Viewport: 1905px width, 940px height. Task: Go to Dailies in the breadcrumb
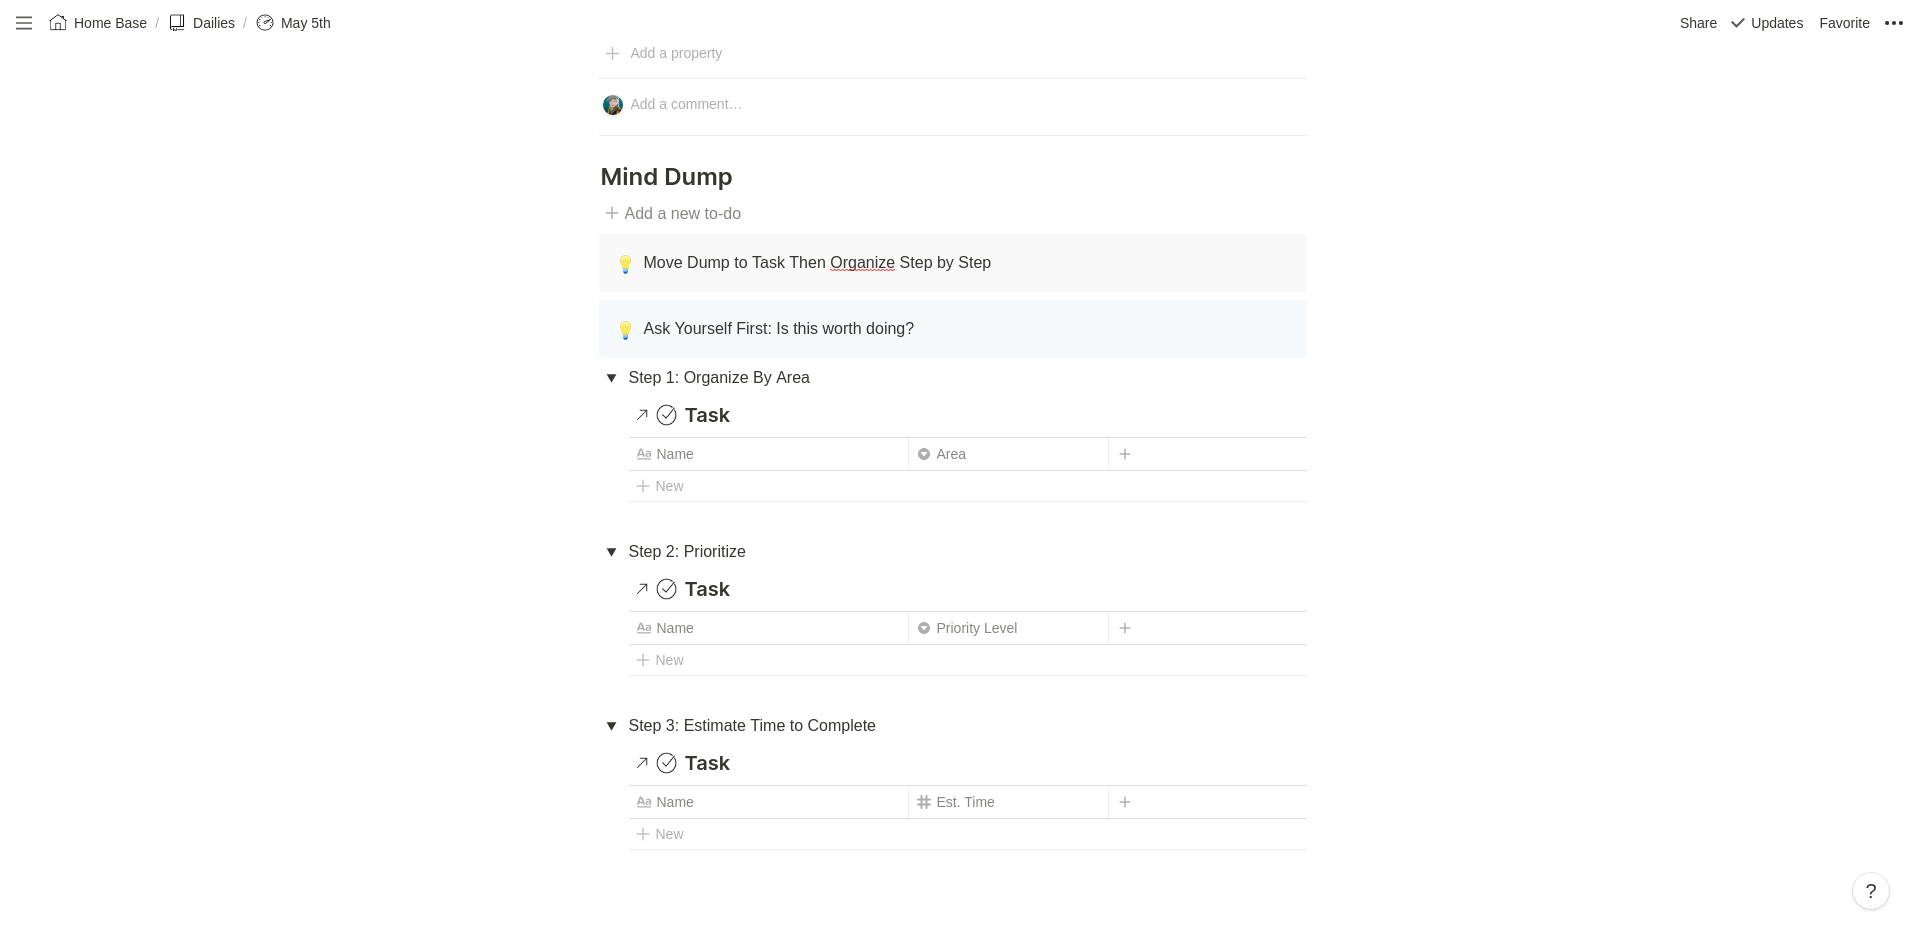click(202, 23)
